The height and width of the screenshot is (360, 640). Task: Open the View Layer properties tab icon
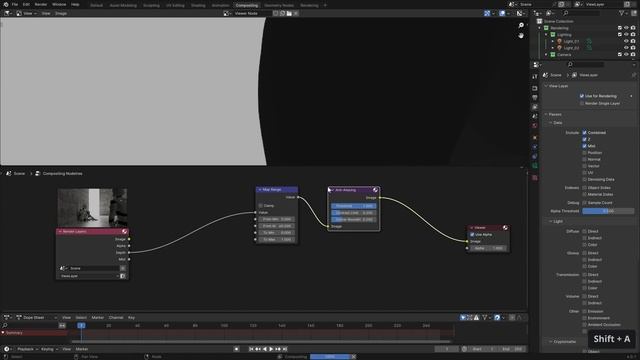tap(535, 107)
